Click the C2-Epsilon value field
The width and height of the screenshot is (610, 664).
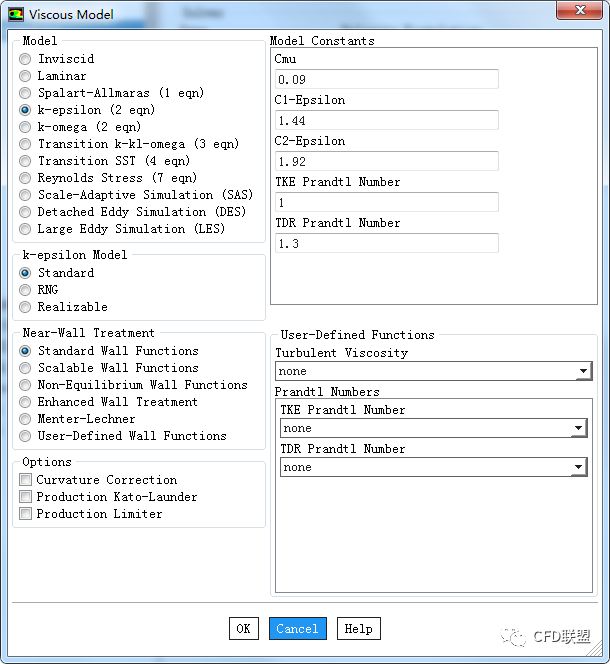[x=387, y=161]
